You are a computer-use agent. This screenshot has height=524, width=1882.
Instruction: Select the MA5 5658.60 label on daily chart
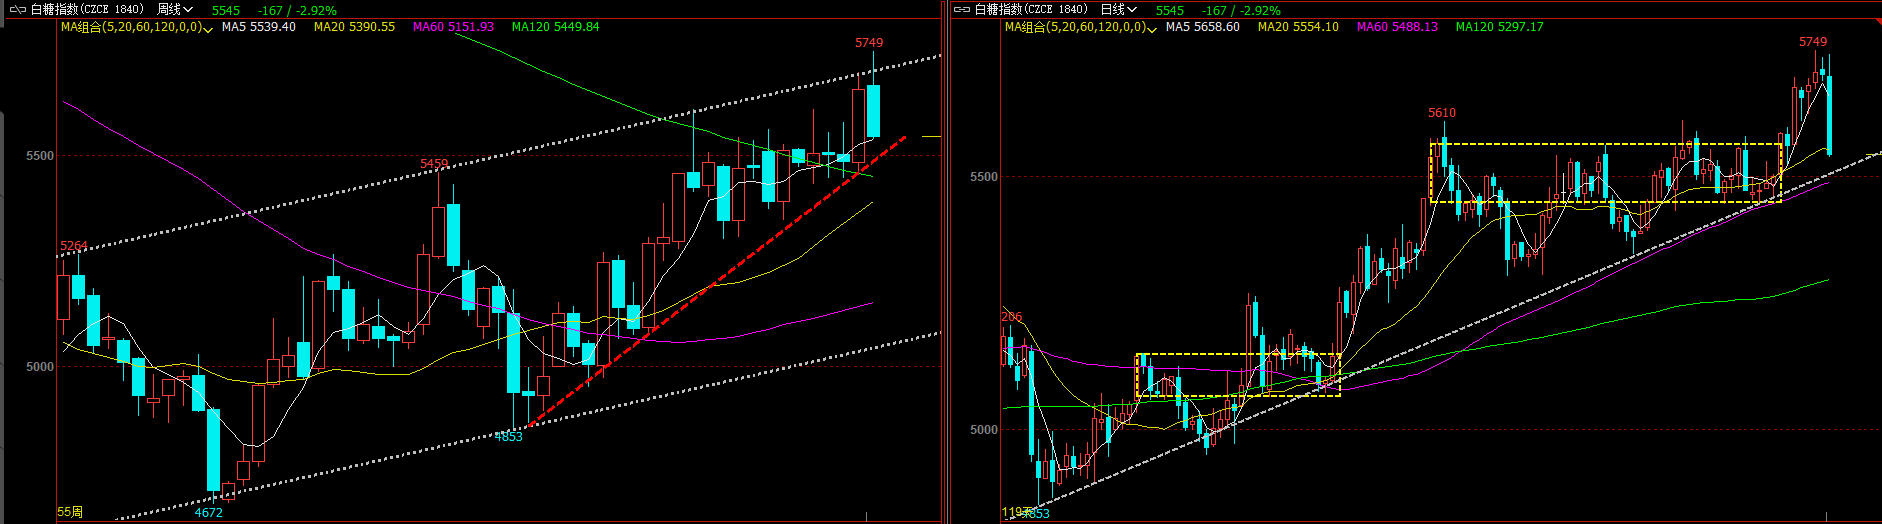(x=1202, y=27)
